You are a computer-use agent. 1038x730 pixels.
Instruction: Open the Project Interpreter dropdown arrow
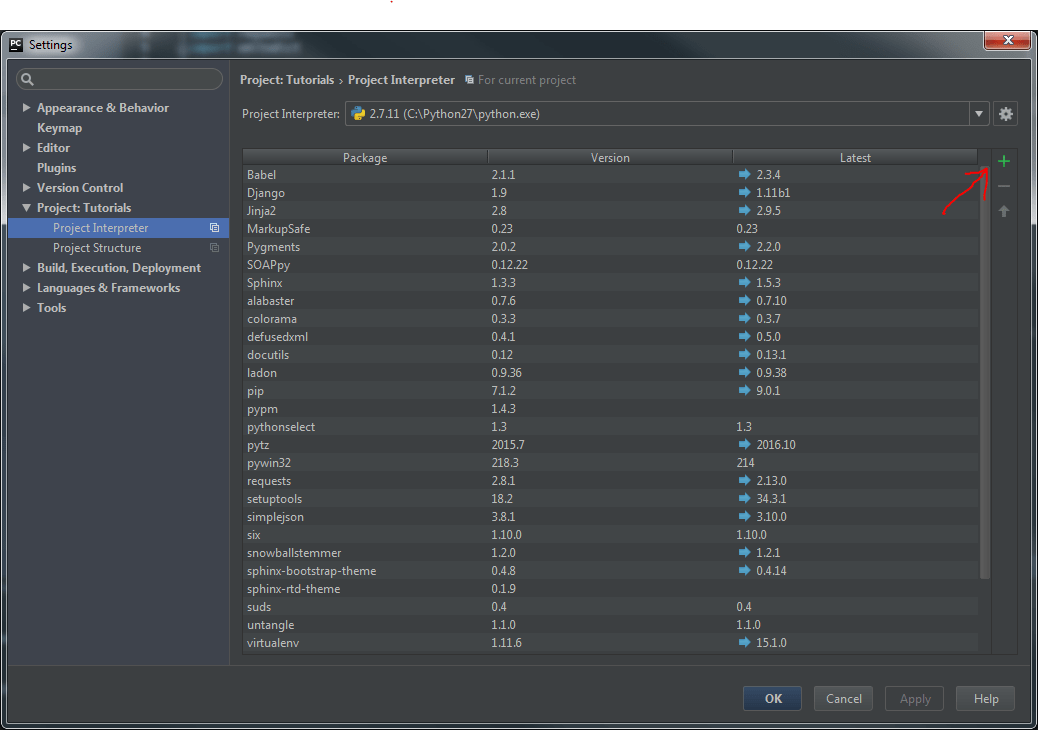point(978,114)
